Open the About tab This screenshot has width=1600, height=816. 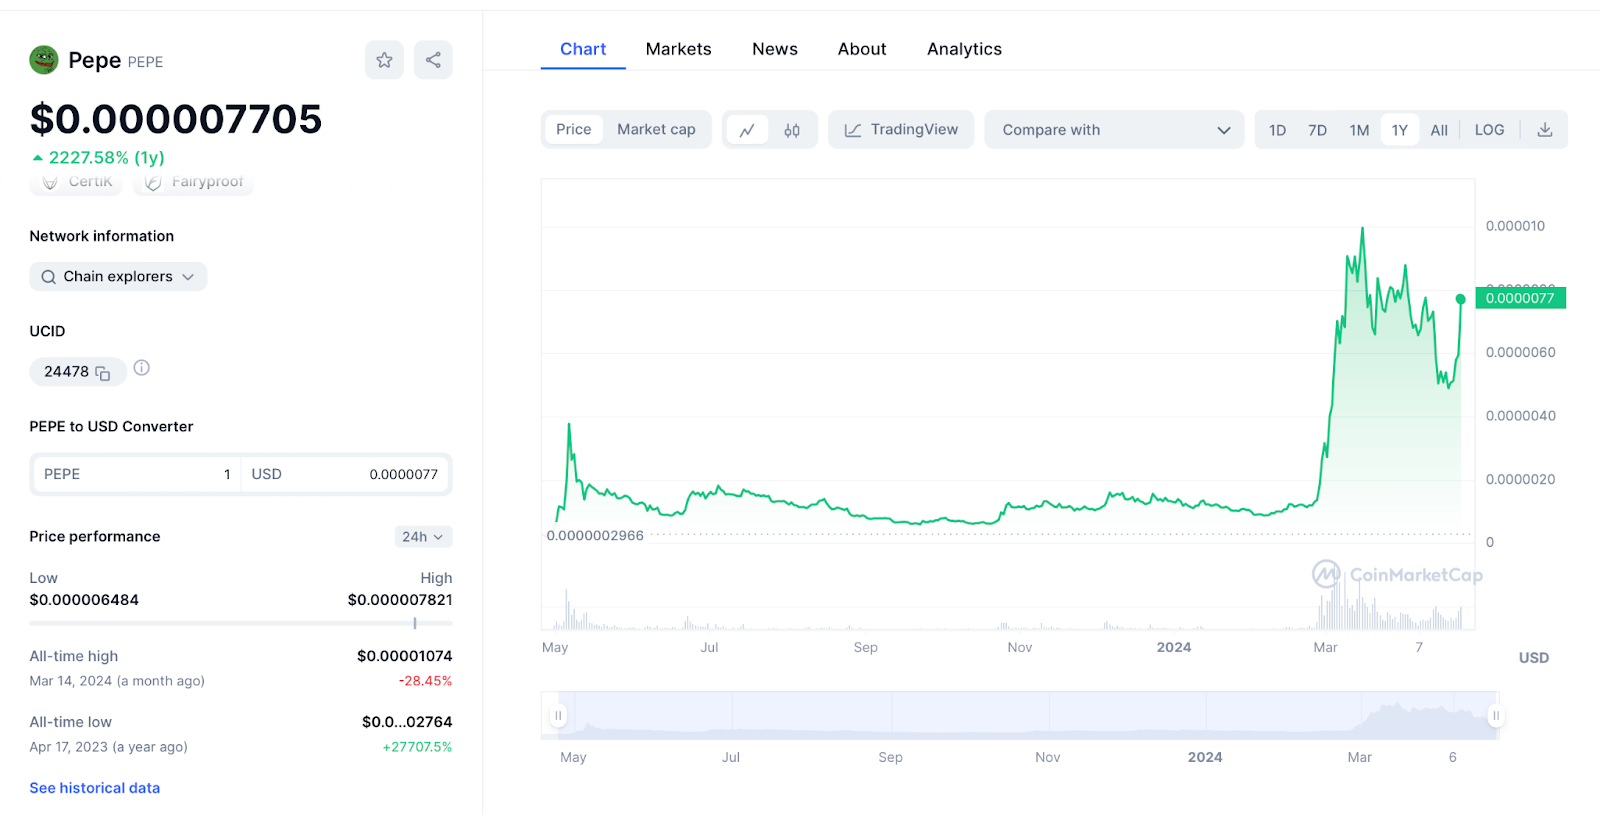pyautogui.click(x=862, y=49)
